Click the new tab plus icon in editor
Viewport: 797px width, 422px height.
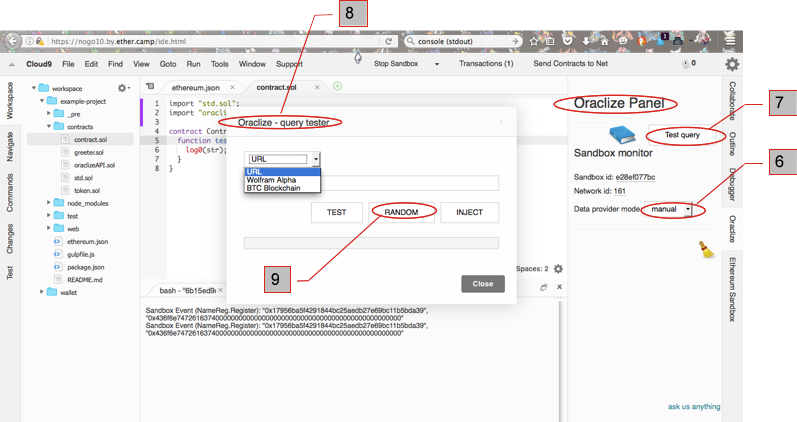coord(338,86)
